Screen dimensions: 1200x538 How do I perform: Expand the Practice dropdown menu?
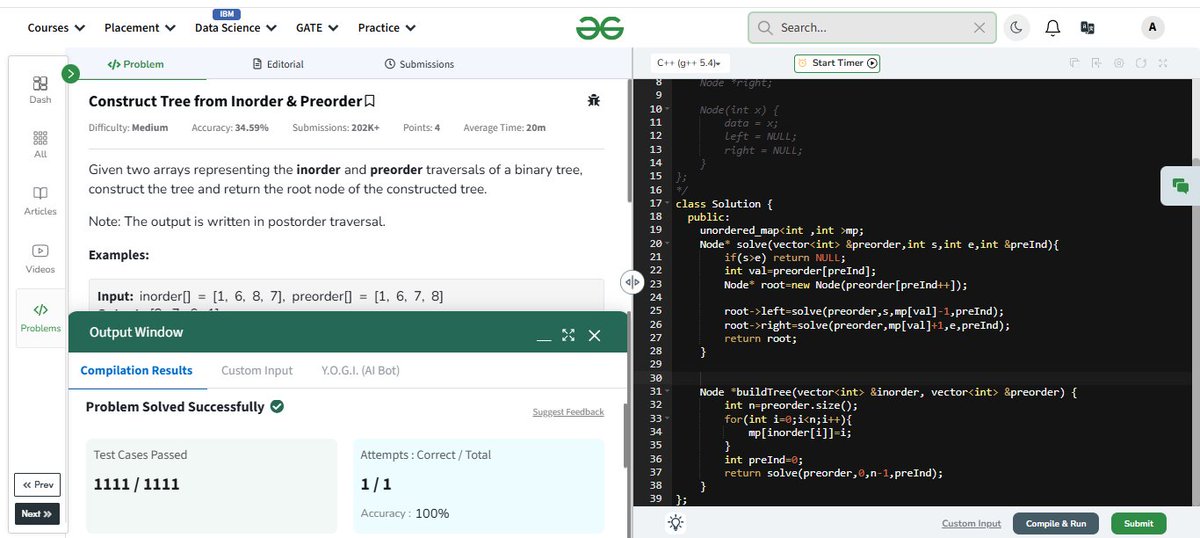click(x=387, y=28)
